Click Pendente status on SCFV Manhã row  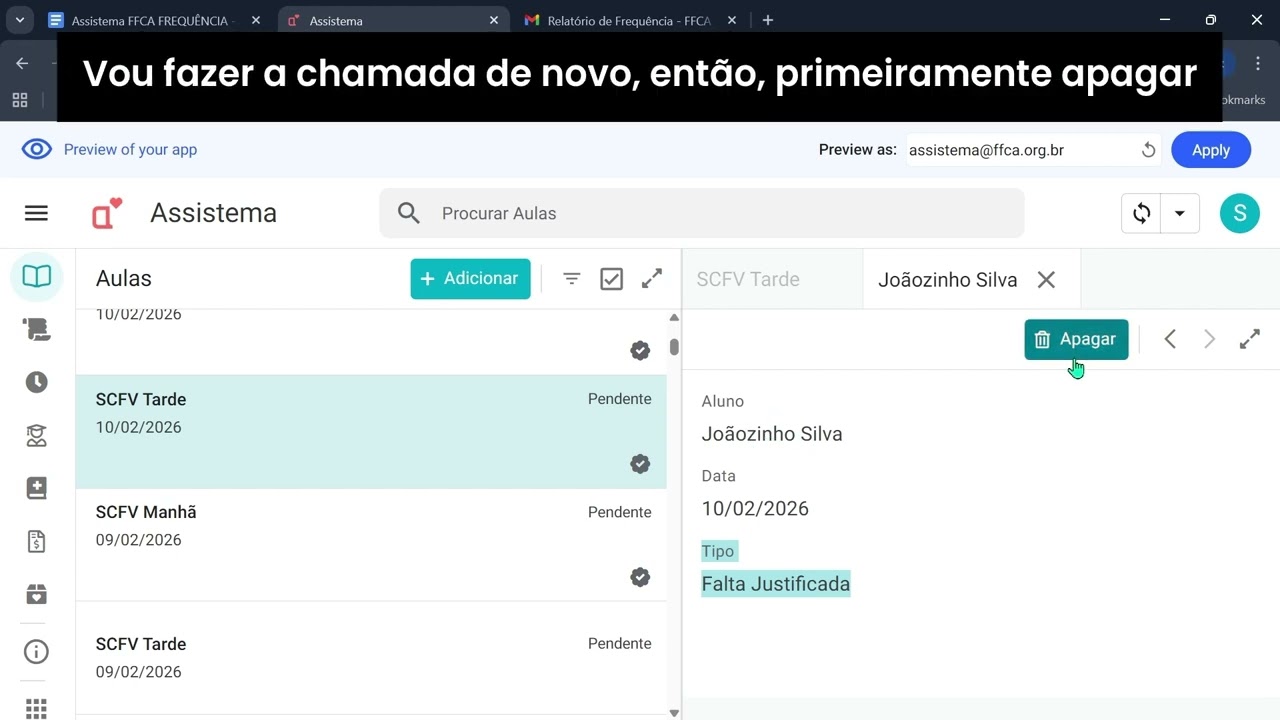619,512
